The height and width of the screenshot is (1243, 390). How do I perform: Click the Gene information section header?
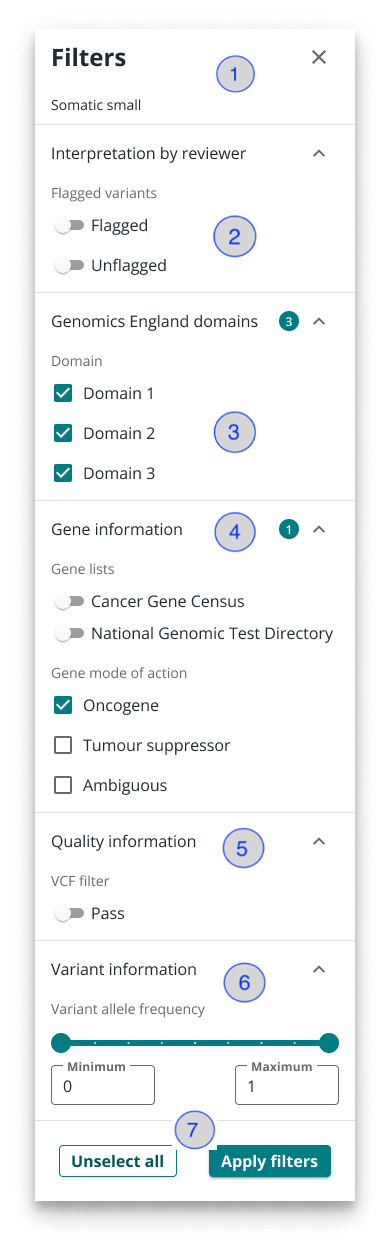[117, 530]
